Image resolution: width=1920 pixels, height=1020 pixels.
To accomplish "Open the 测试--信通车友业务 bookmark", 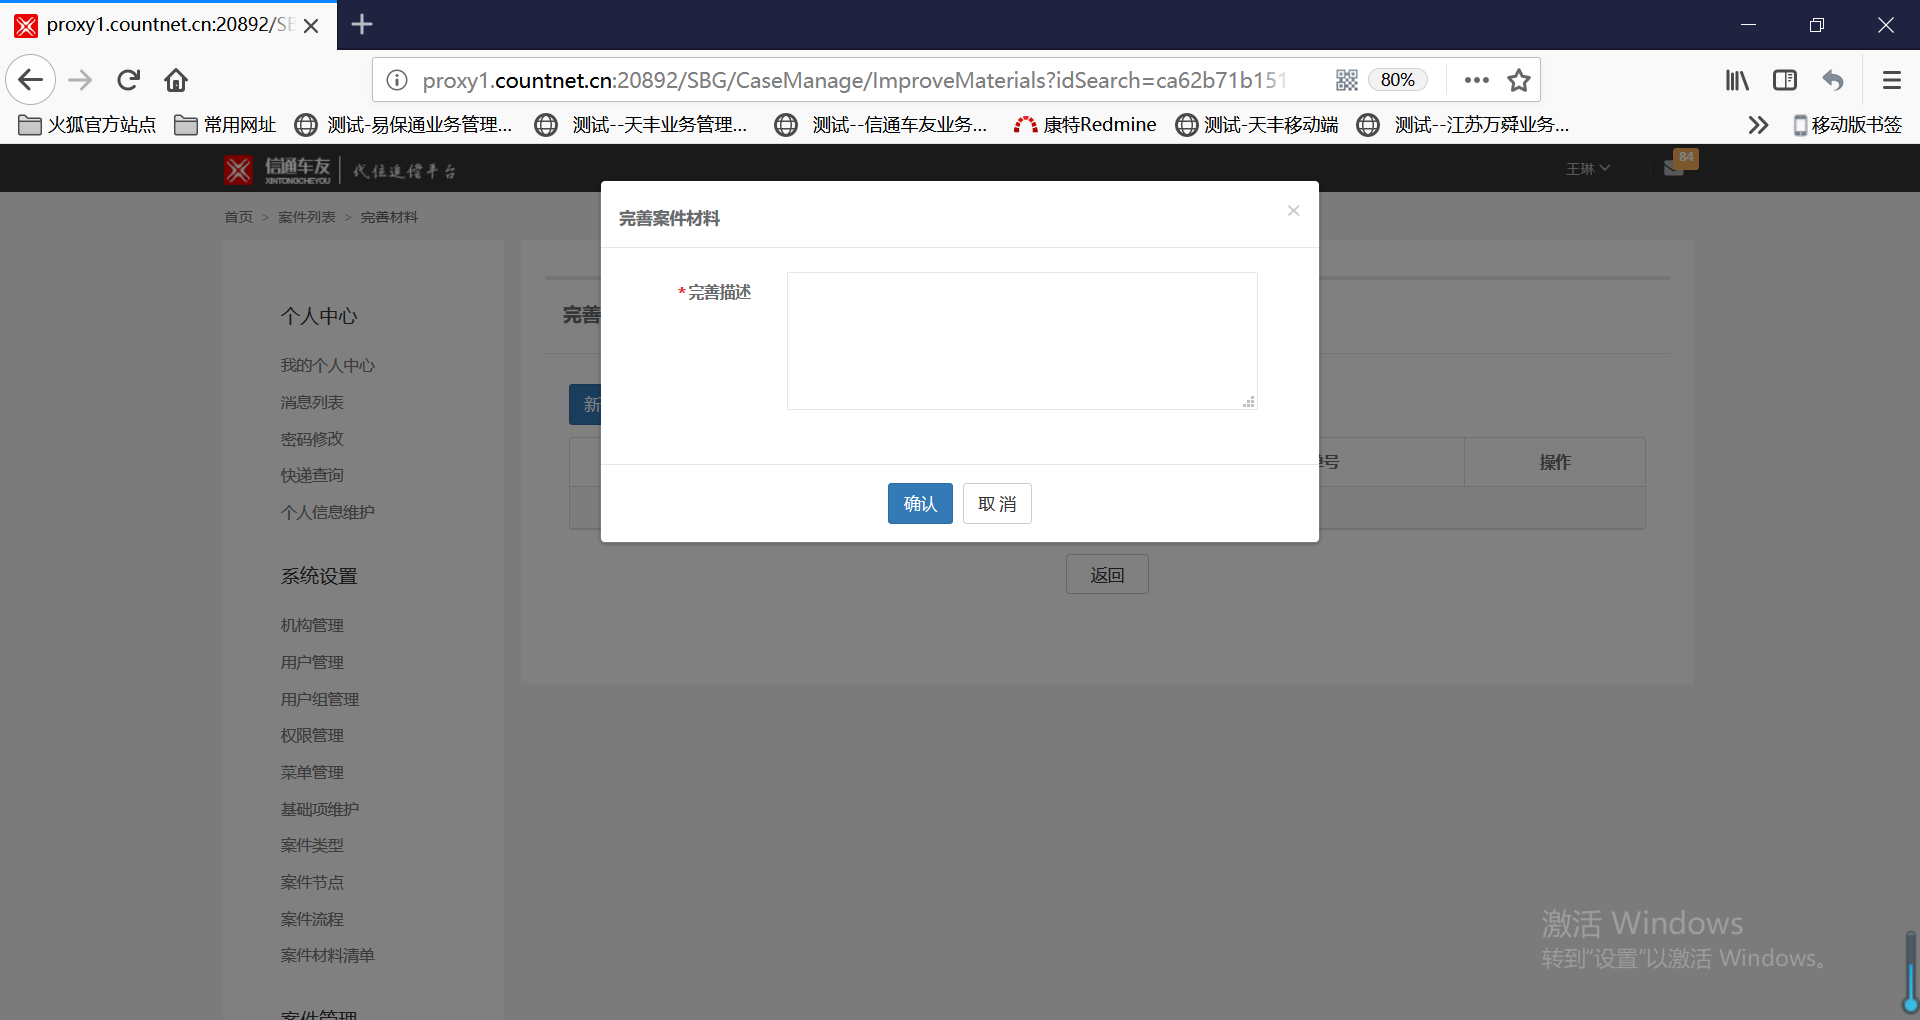I will point(881,124).
